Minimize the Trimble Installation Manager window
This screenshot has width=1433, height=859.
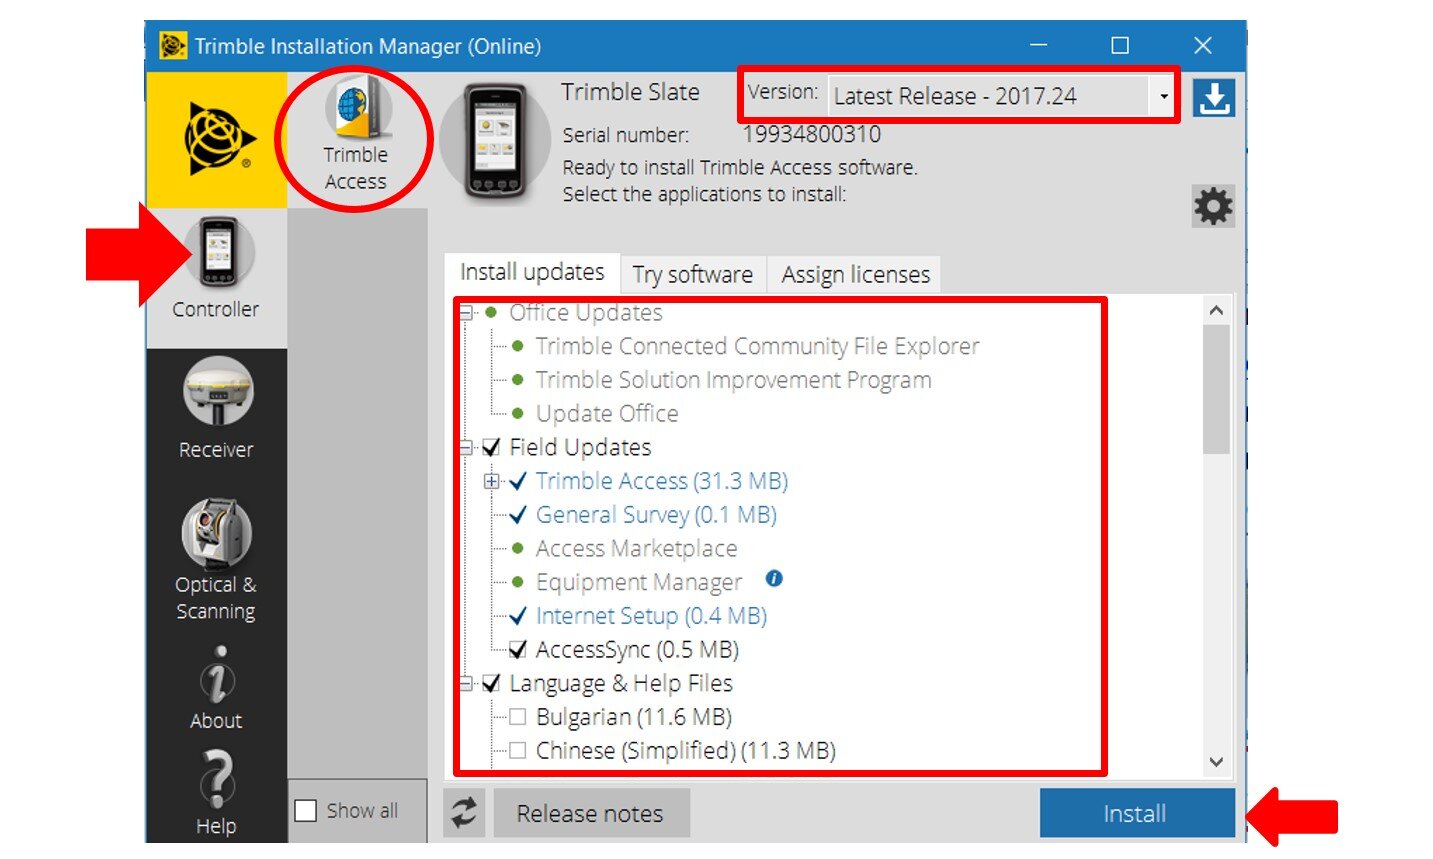(1039, 46)
